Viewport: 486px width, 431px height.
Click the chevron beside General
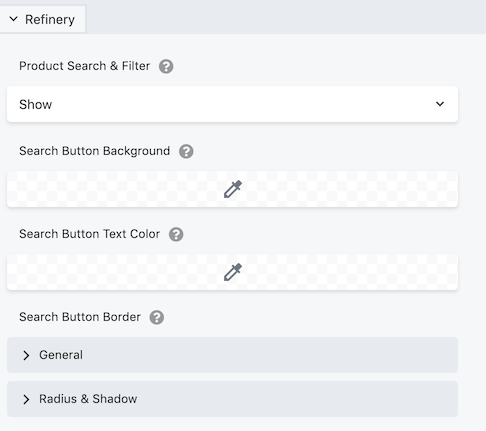26,355
